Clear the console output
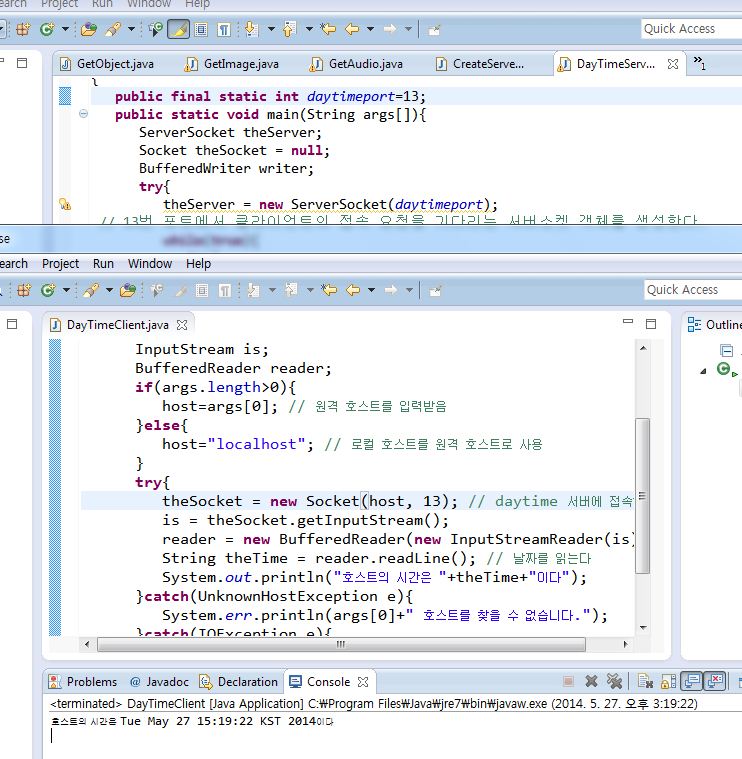 coord(644,682)
